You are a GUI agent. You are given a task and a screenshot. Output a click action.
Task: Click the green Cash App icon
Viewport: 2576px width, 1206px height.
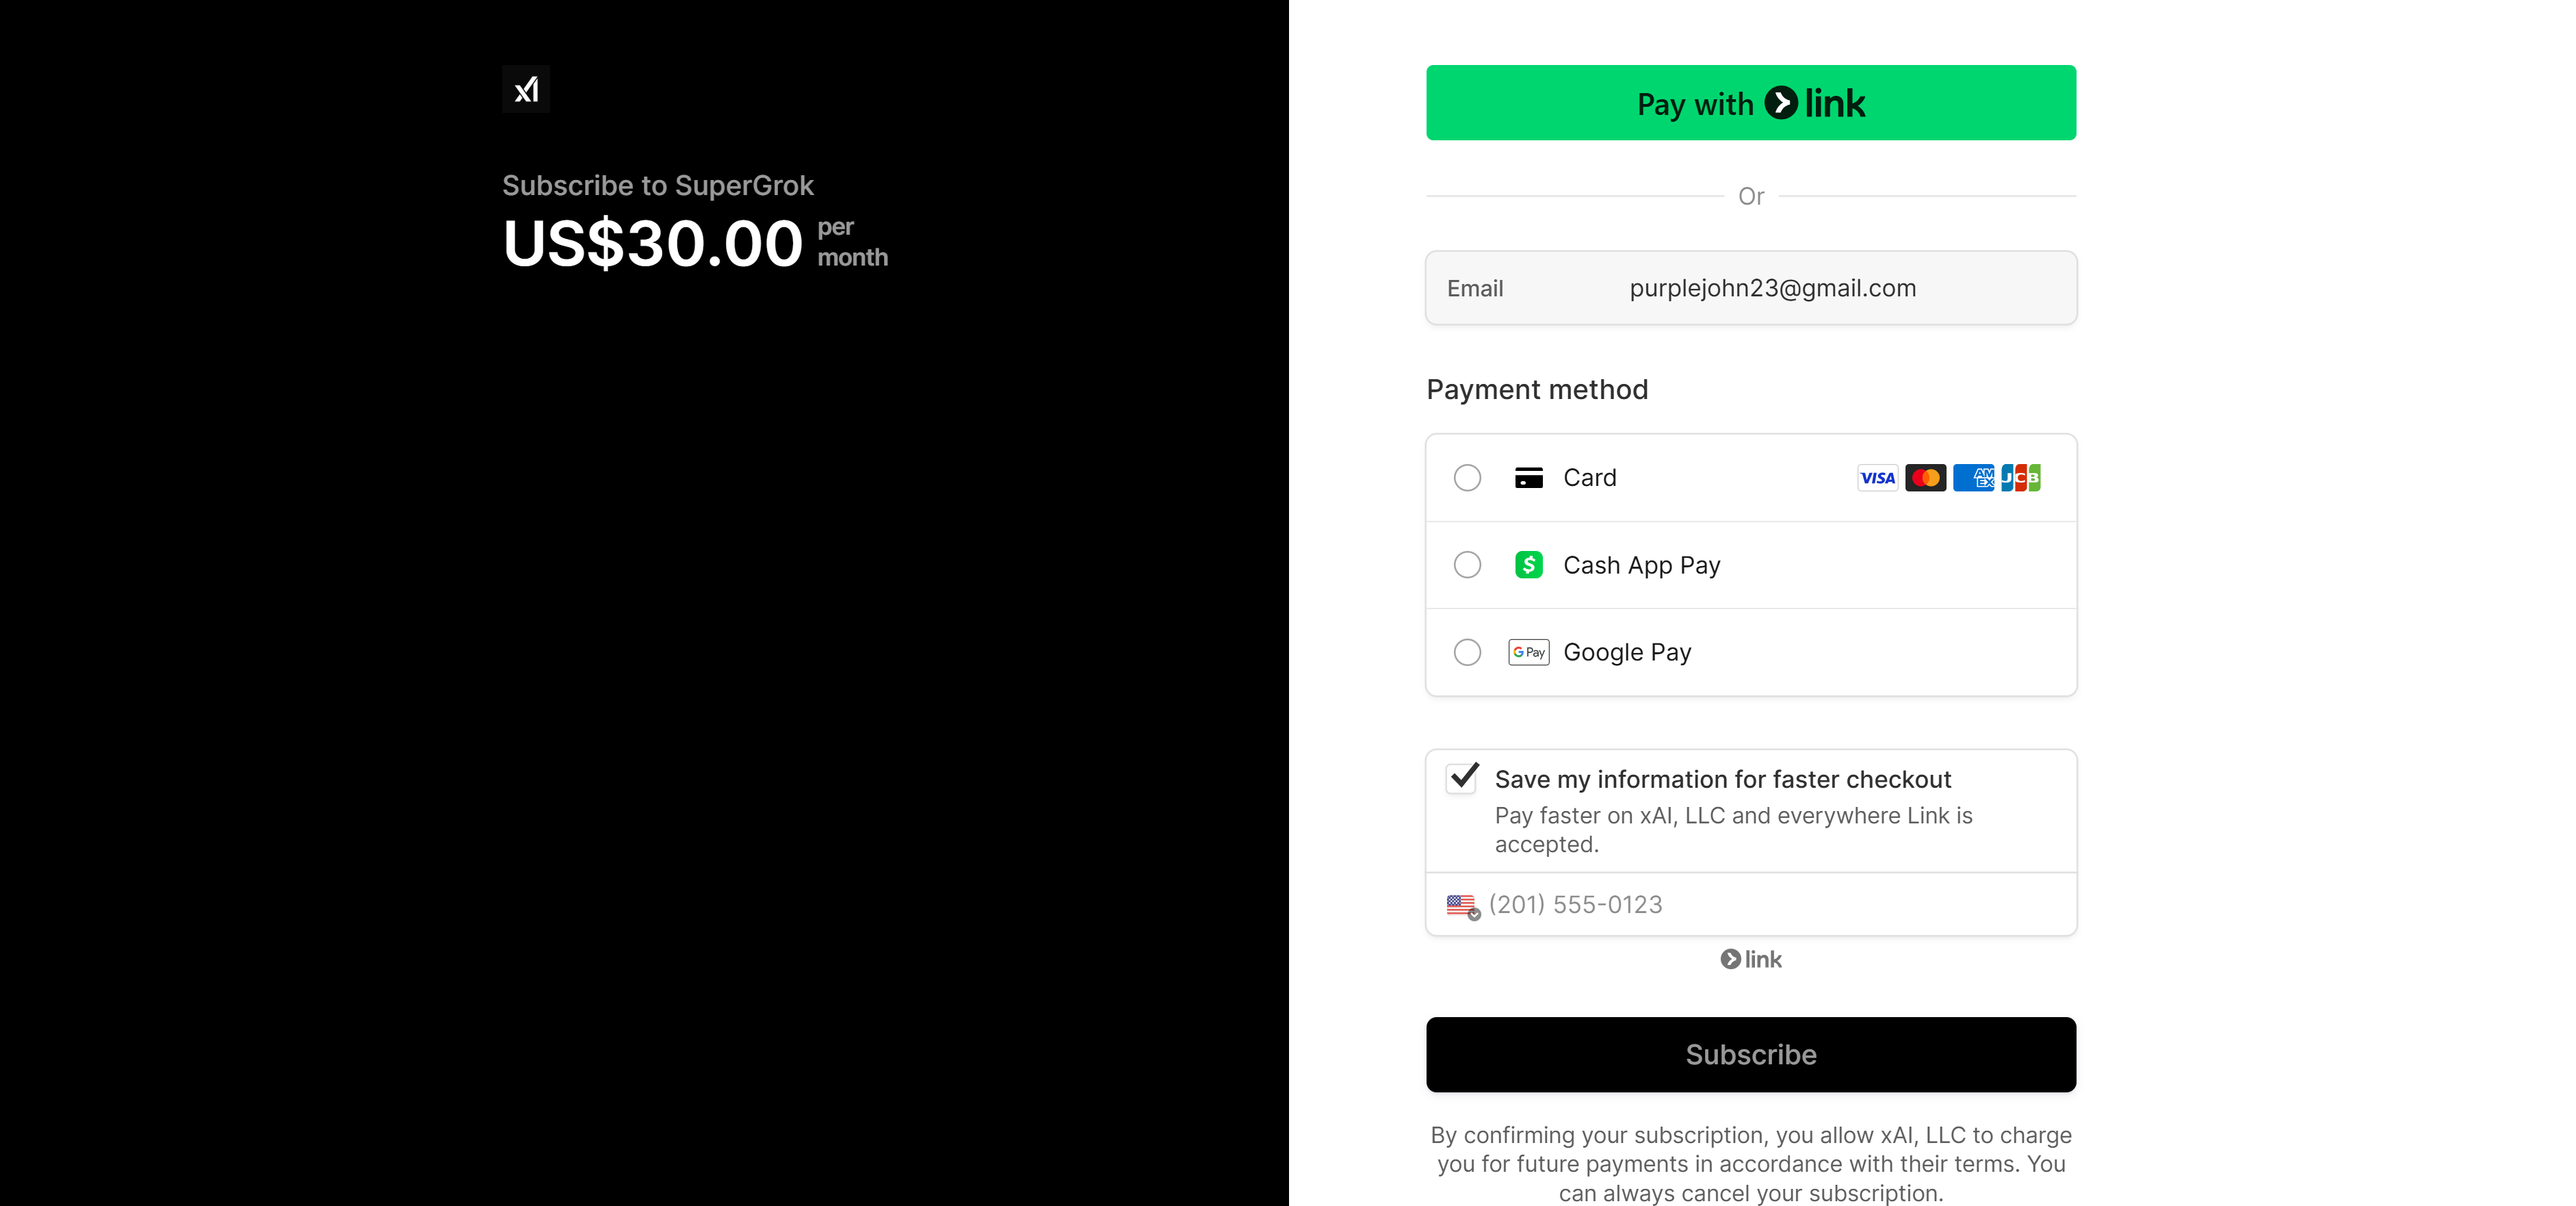(x=1528, y=565)
